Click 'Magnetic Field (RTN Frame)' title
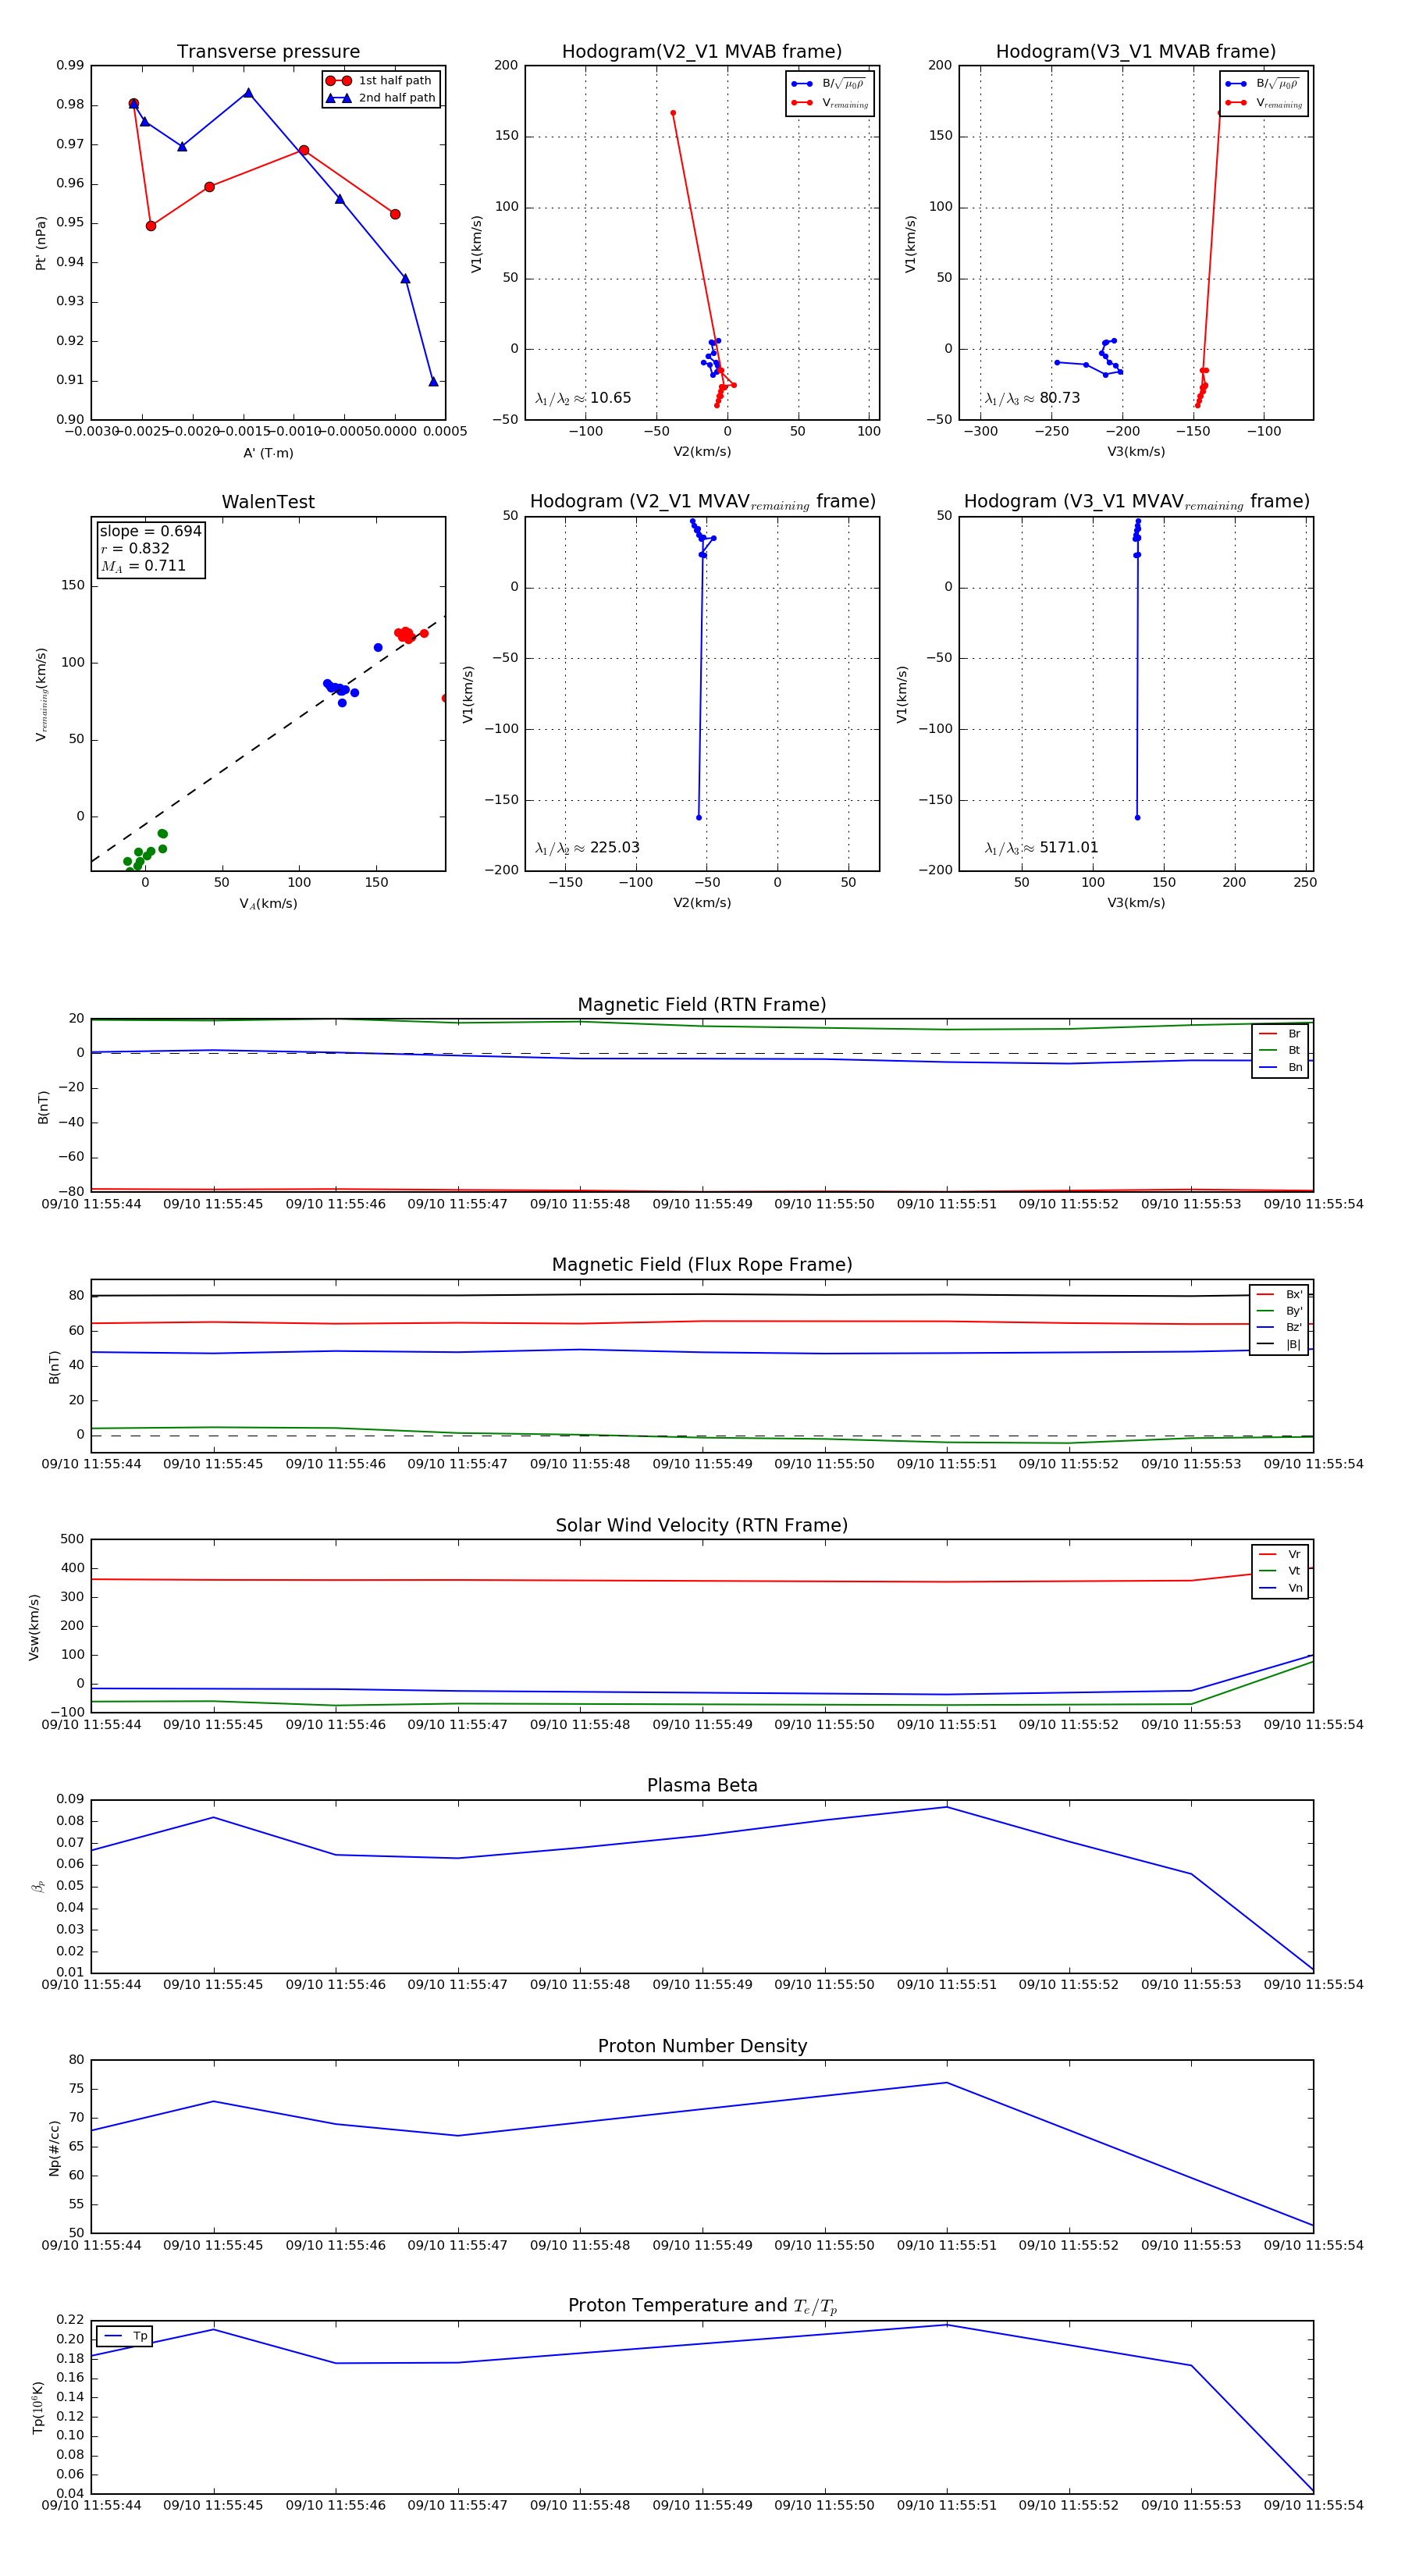The height and width of the screenshot is (2576, 1405). point(702,1005)
